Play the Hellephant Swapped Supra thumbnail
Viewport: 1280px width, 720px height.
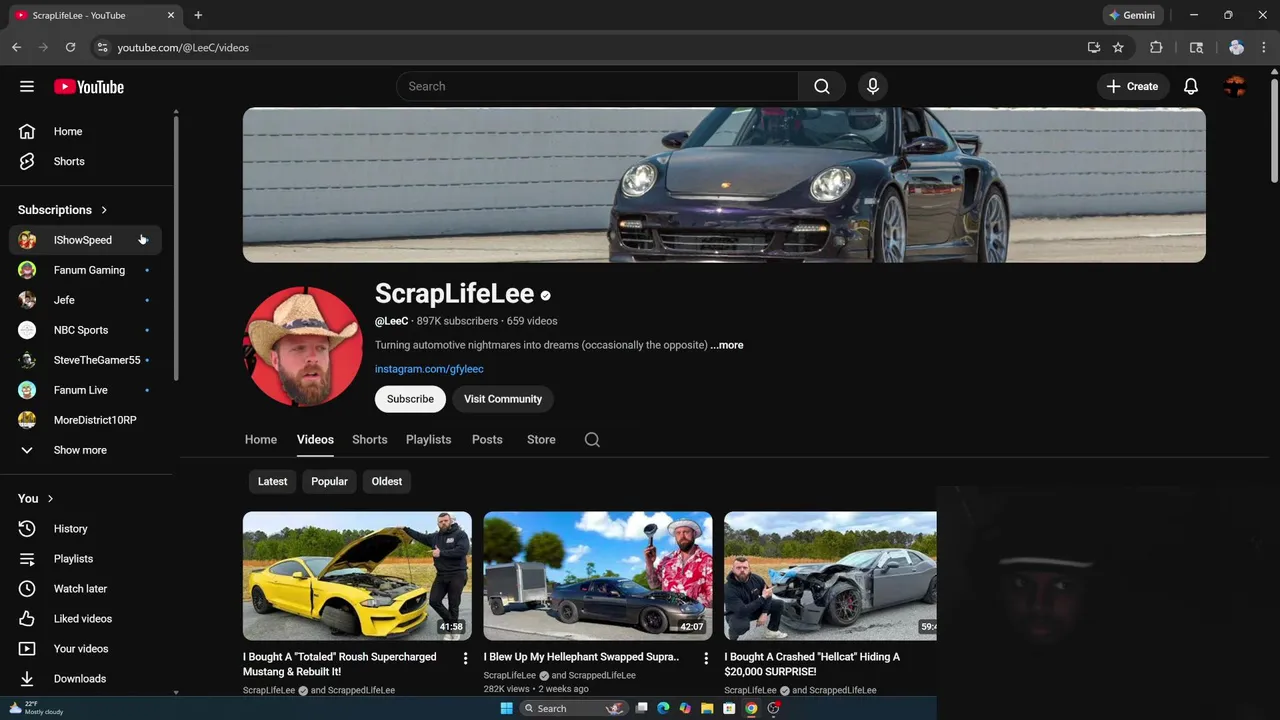[598, 576]
